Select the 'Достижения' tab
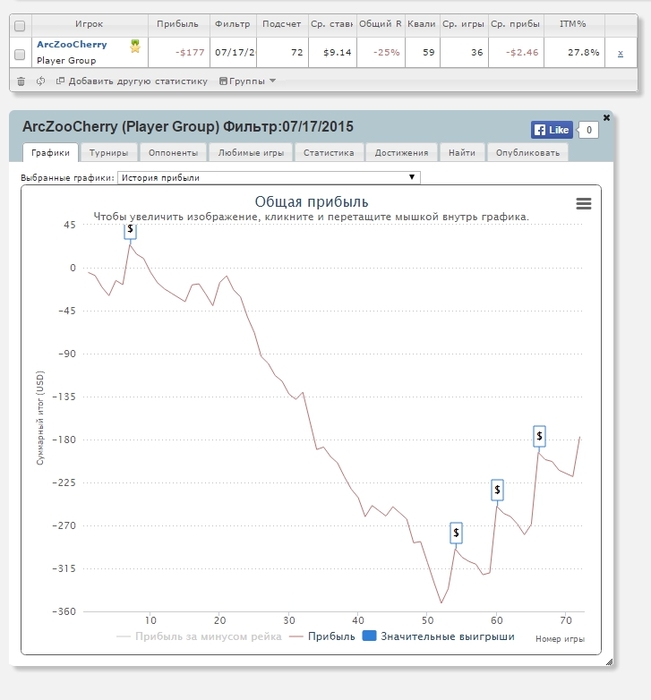This screenshot has width=651, height=700. coord(401,153)
